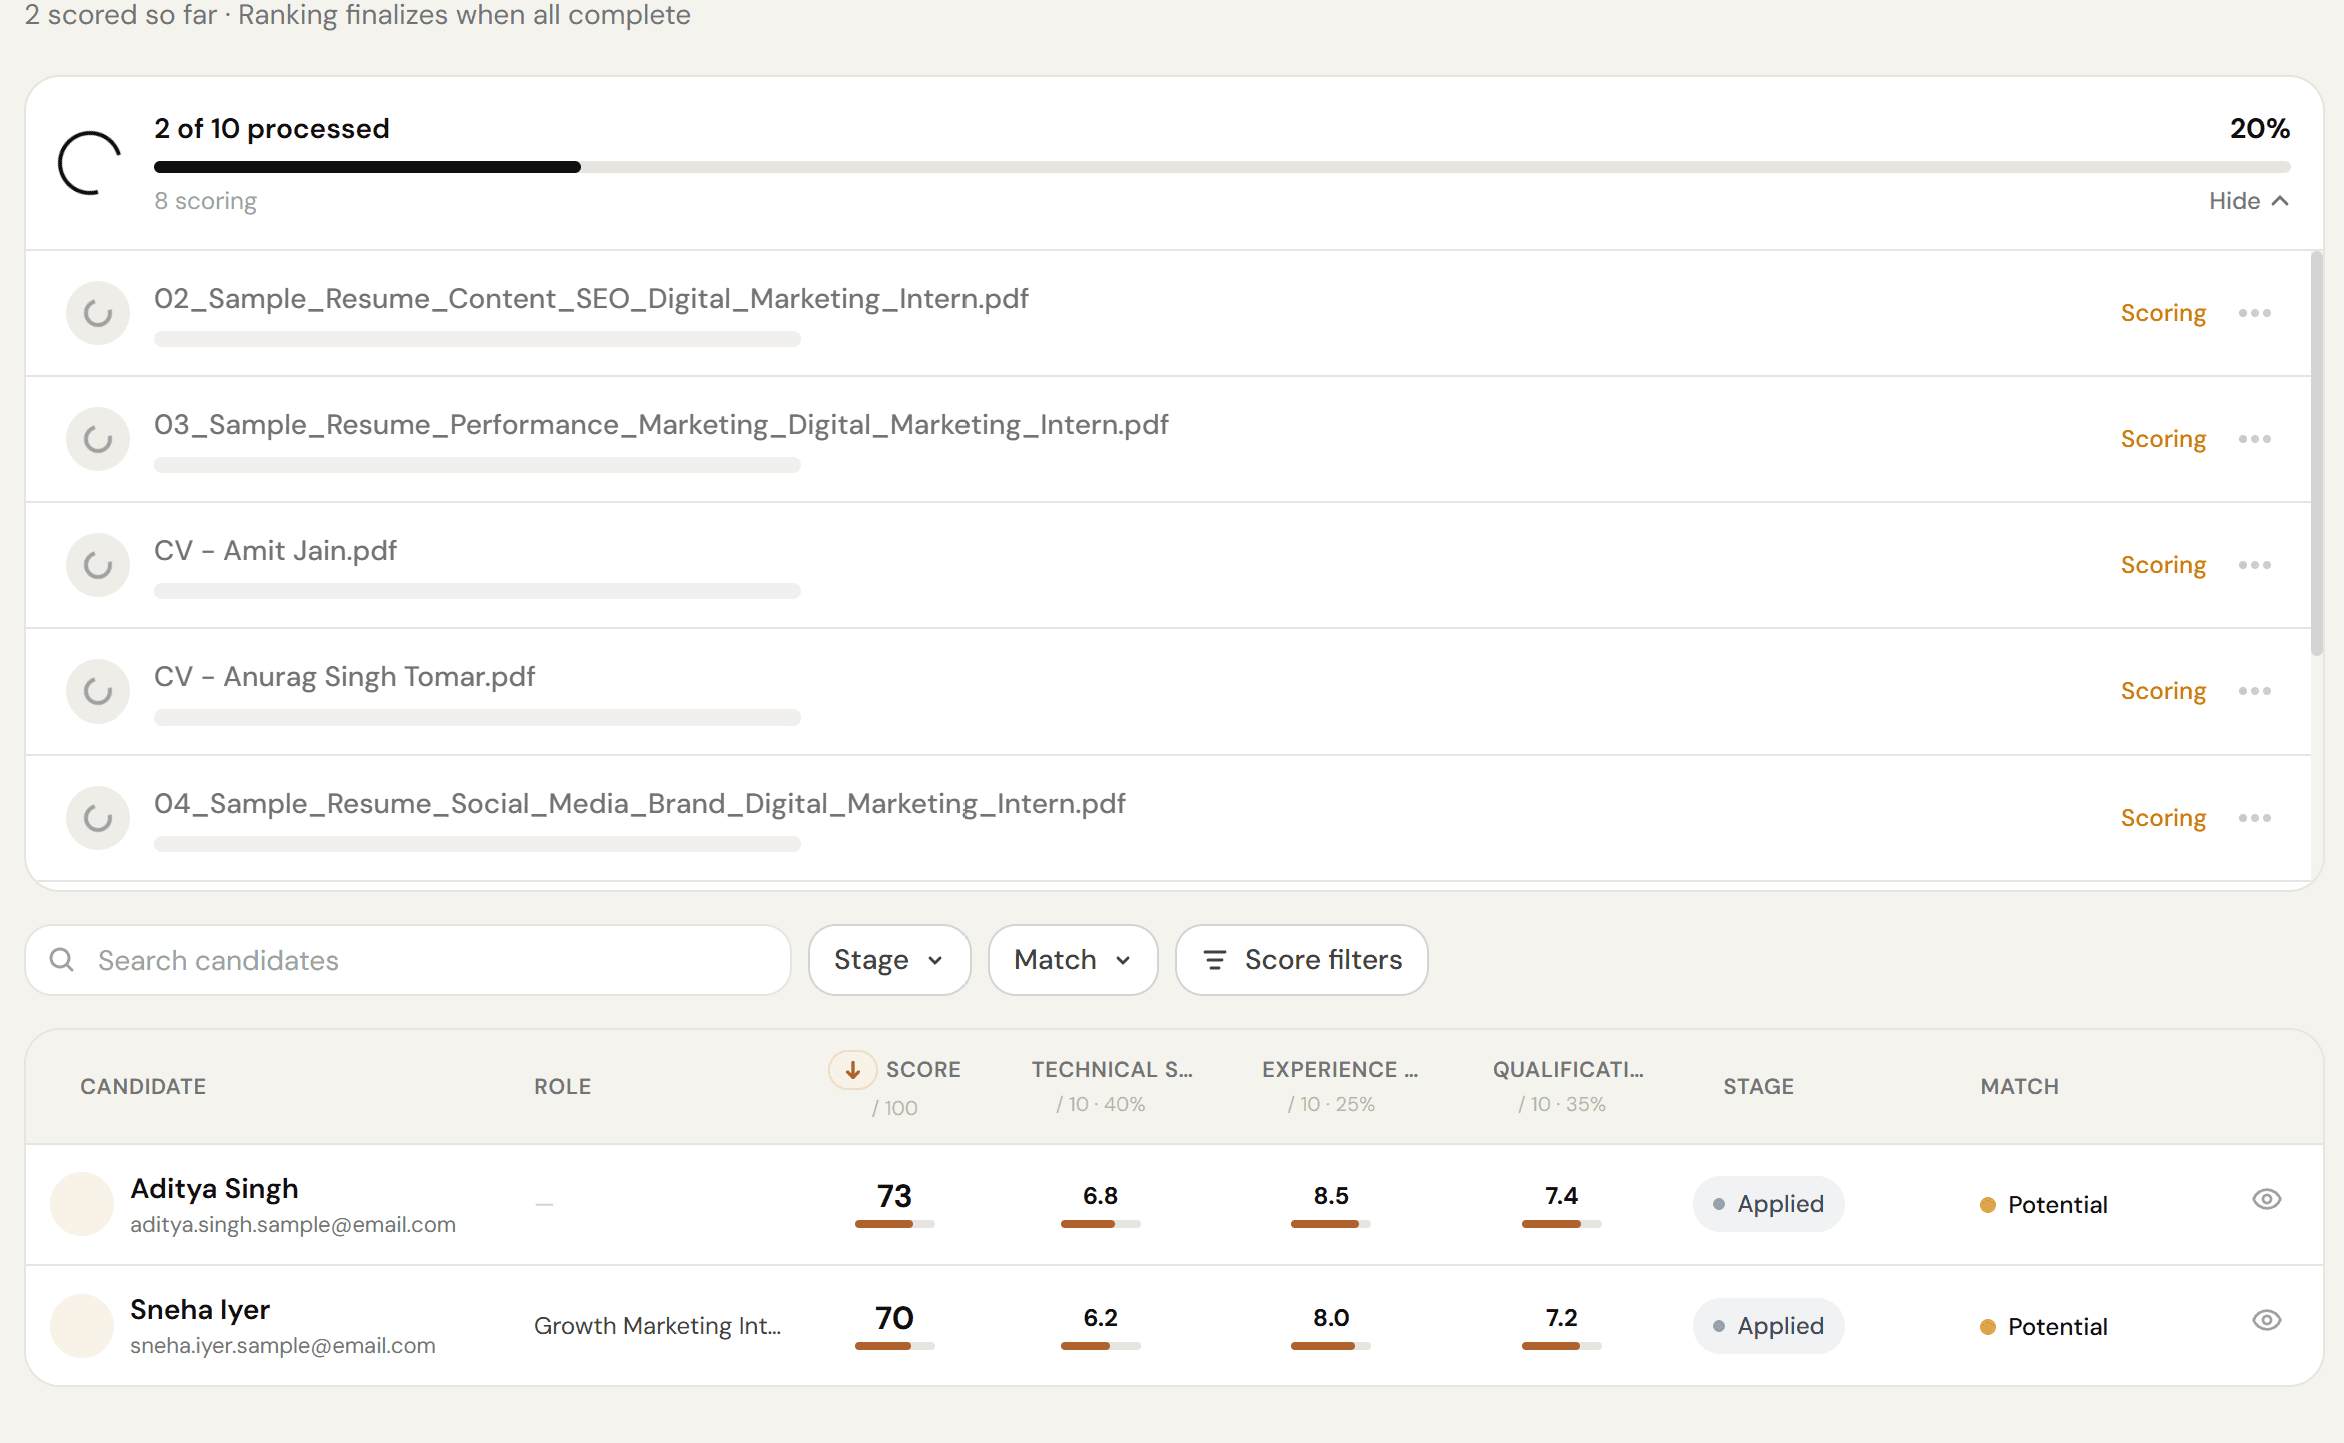The image size is (2344, 1443).
Task: Click spinner icon beside 04_Sample_Resume_Social_Media_Brand file
Action: pos(97,818)
